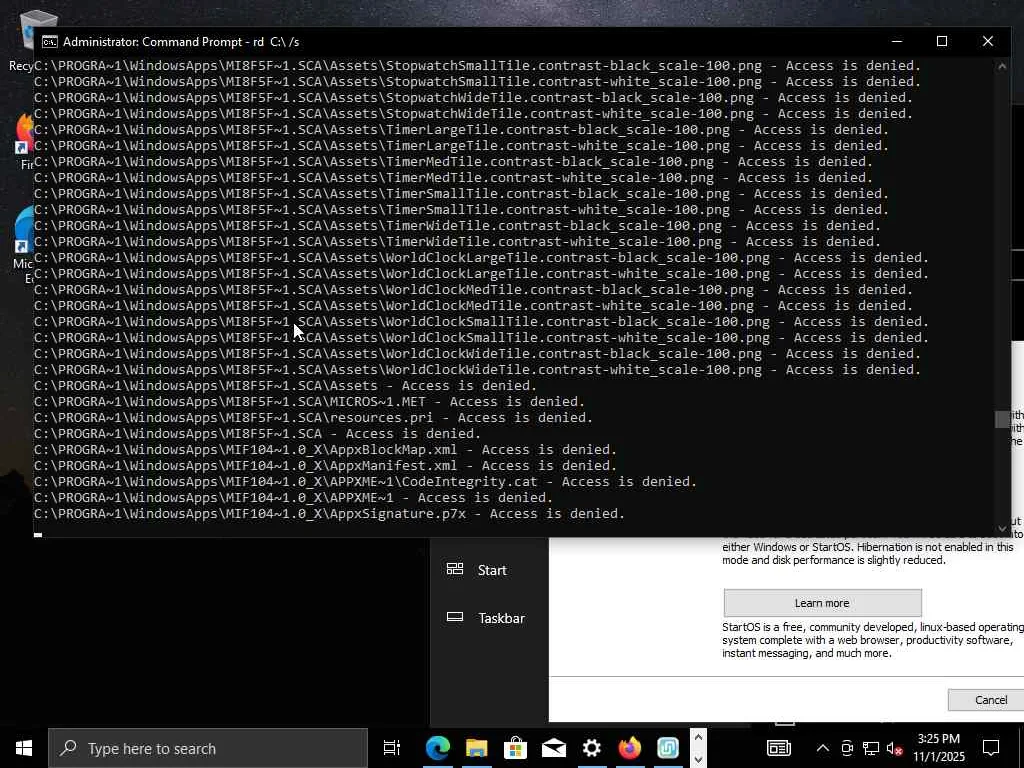1024x768 pixels.
Task: Click the CodeIntegrity.cat access denied line
Action: click(x=365, y=481)
